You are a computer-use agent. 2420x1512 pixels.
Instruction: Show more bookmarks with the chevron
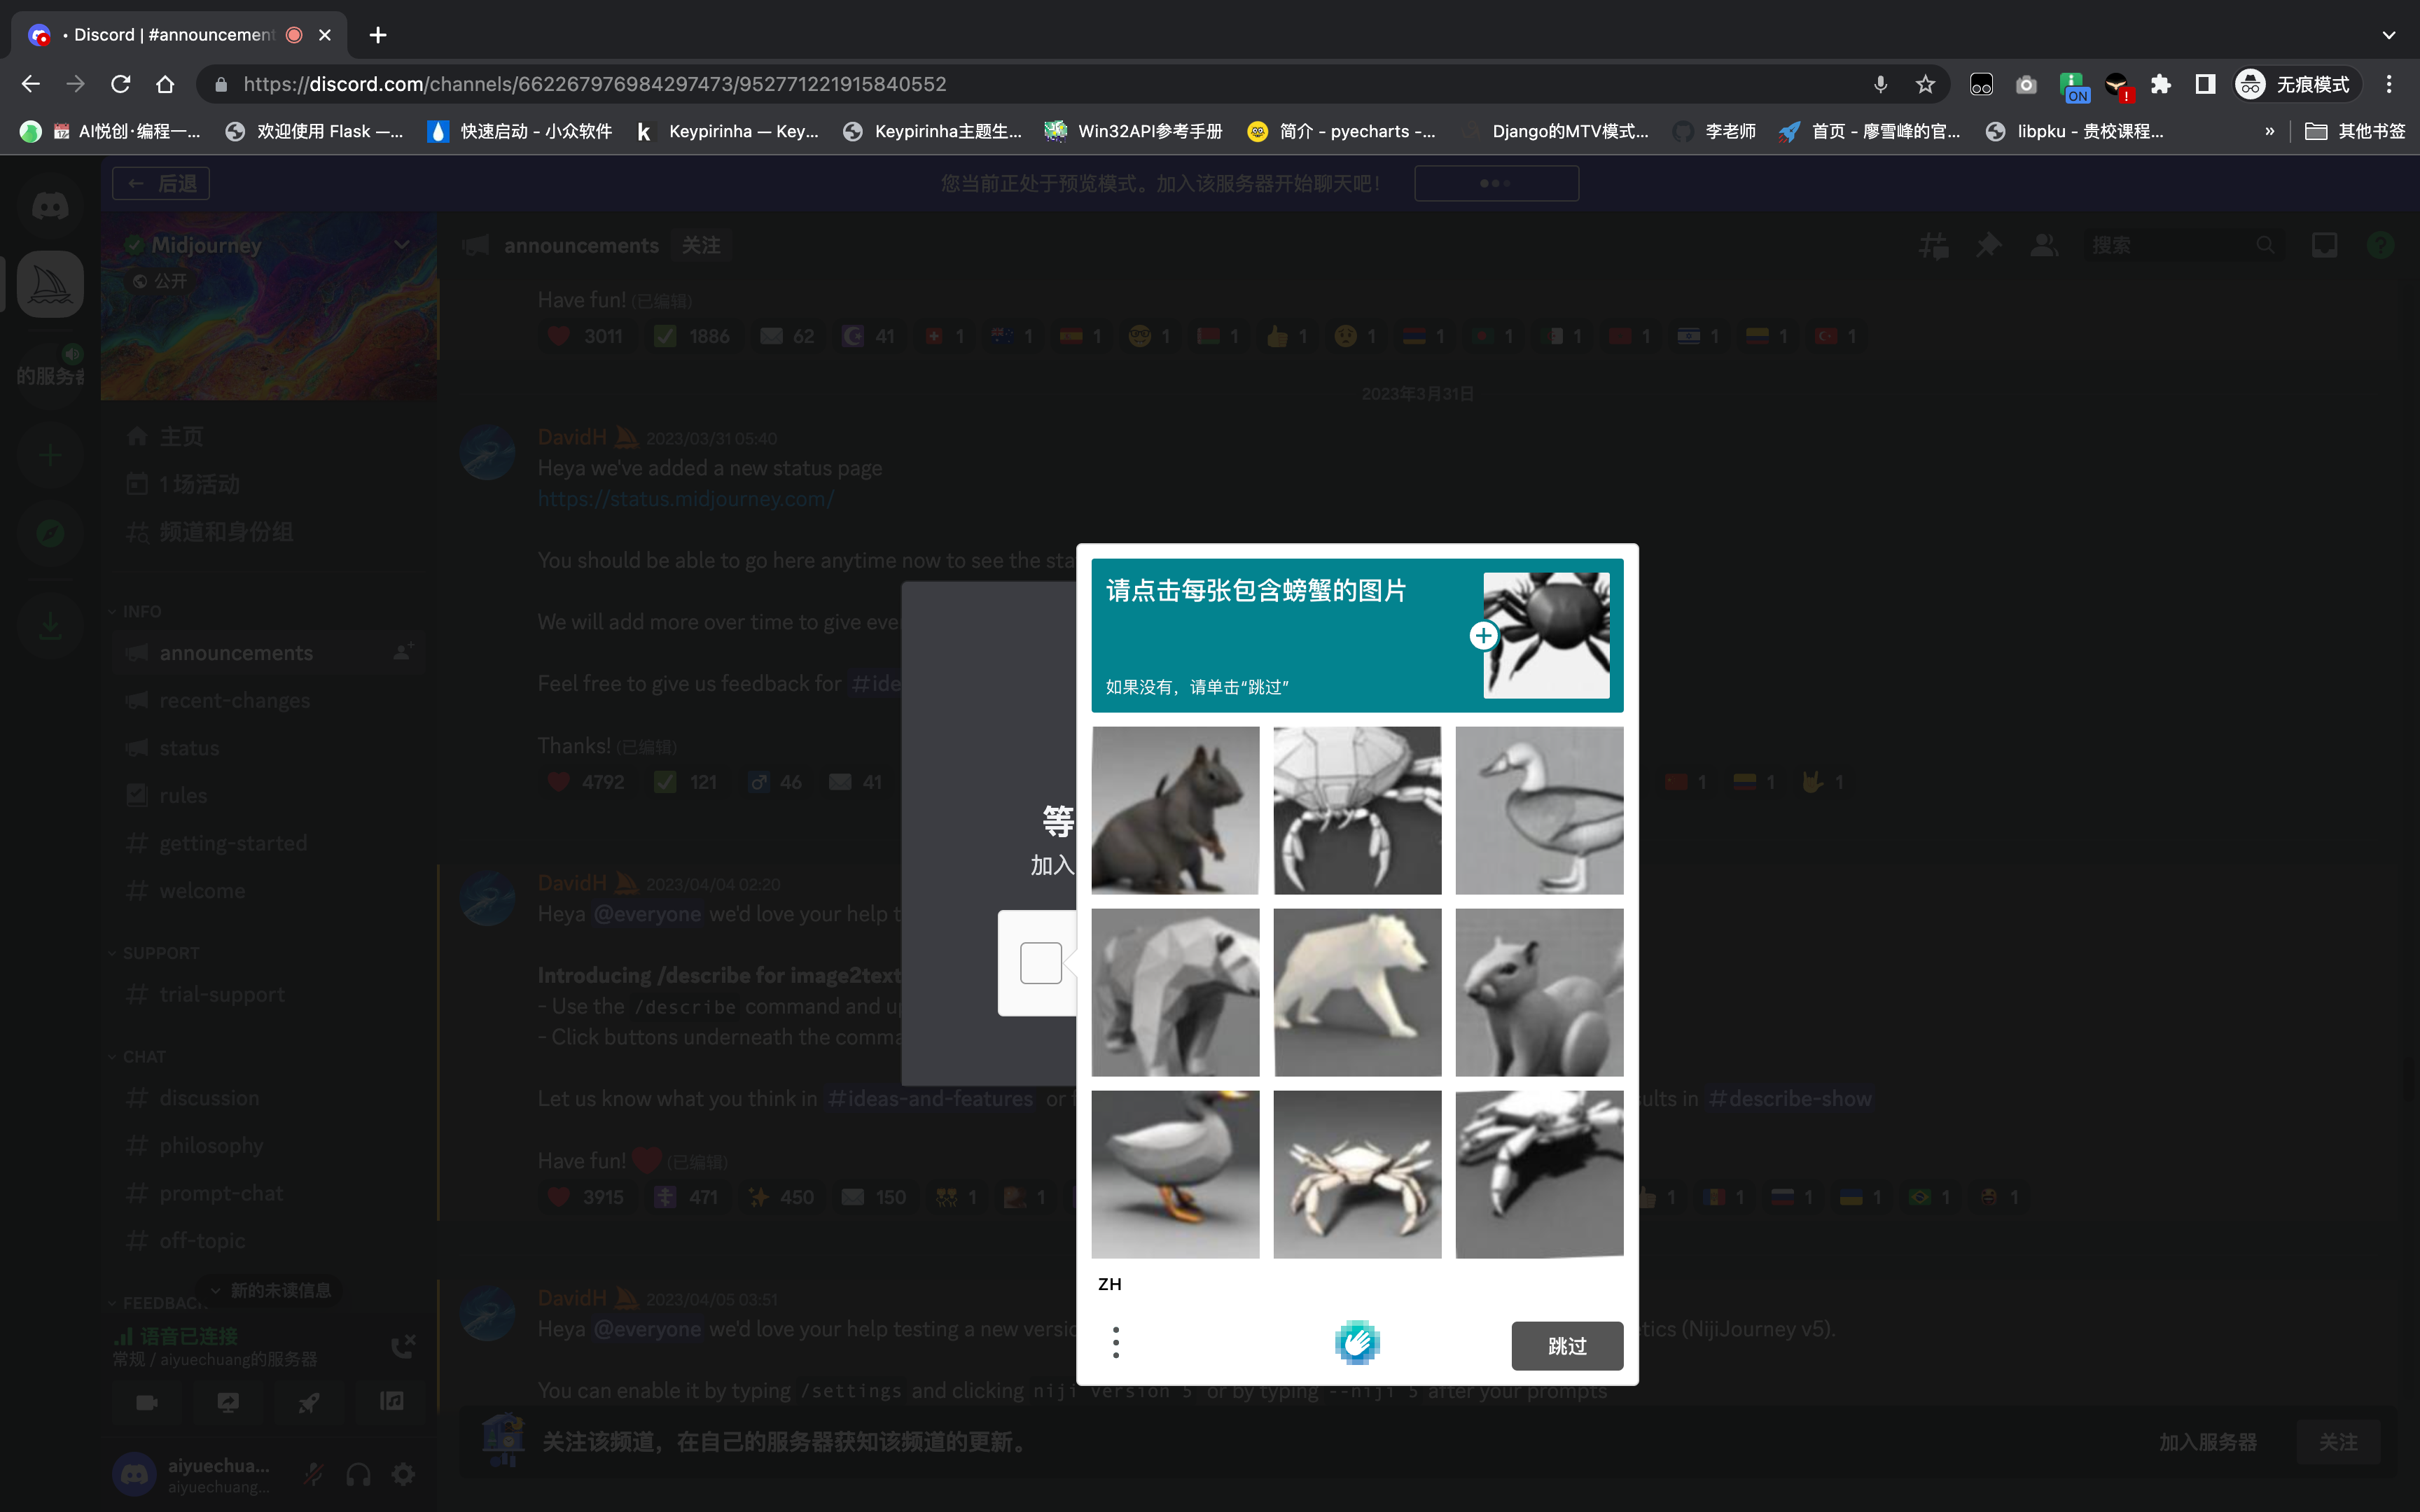(x=2270, y=131)
